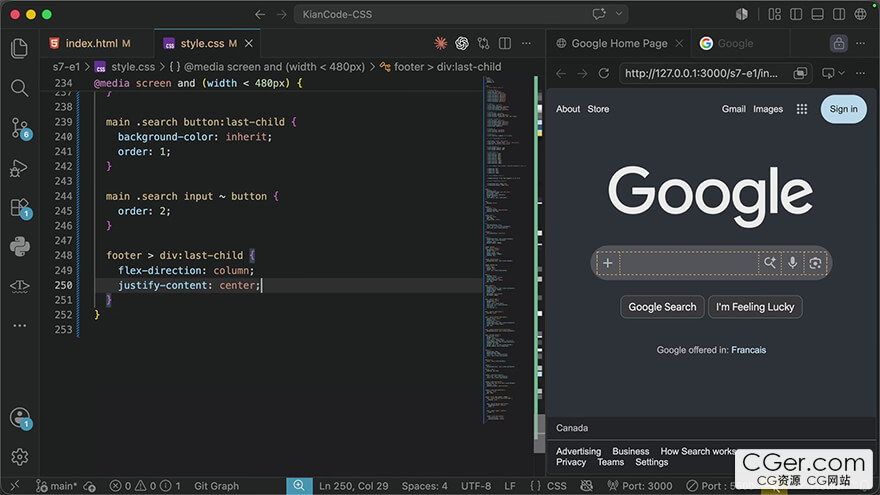Click the code minimap overview

pos(507,250)
